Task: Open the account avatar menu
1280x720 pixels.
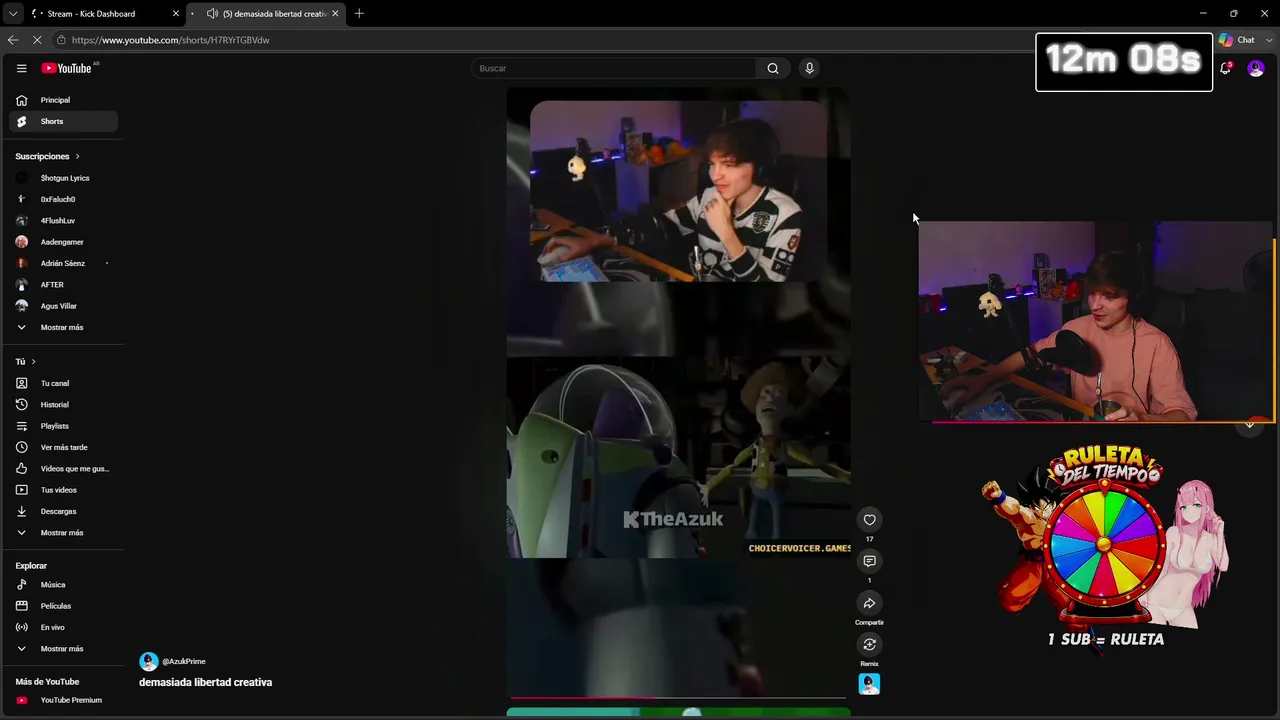Action: pos(1256,68)
